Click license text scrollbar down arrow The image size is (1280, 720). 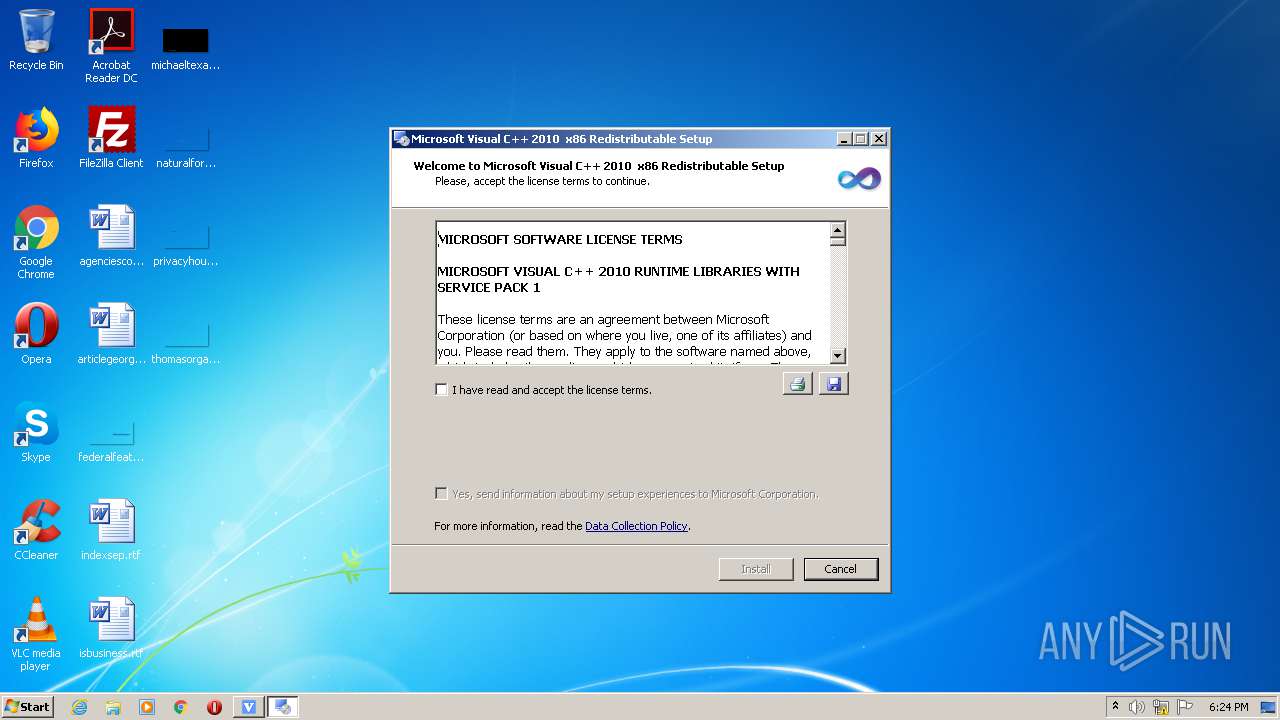click(x=838, y=356)
